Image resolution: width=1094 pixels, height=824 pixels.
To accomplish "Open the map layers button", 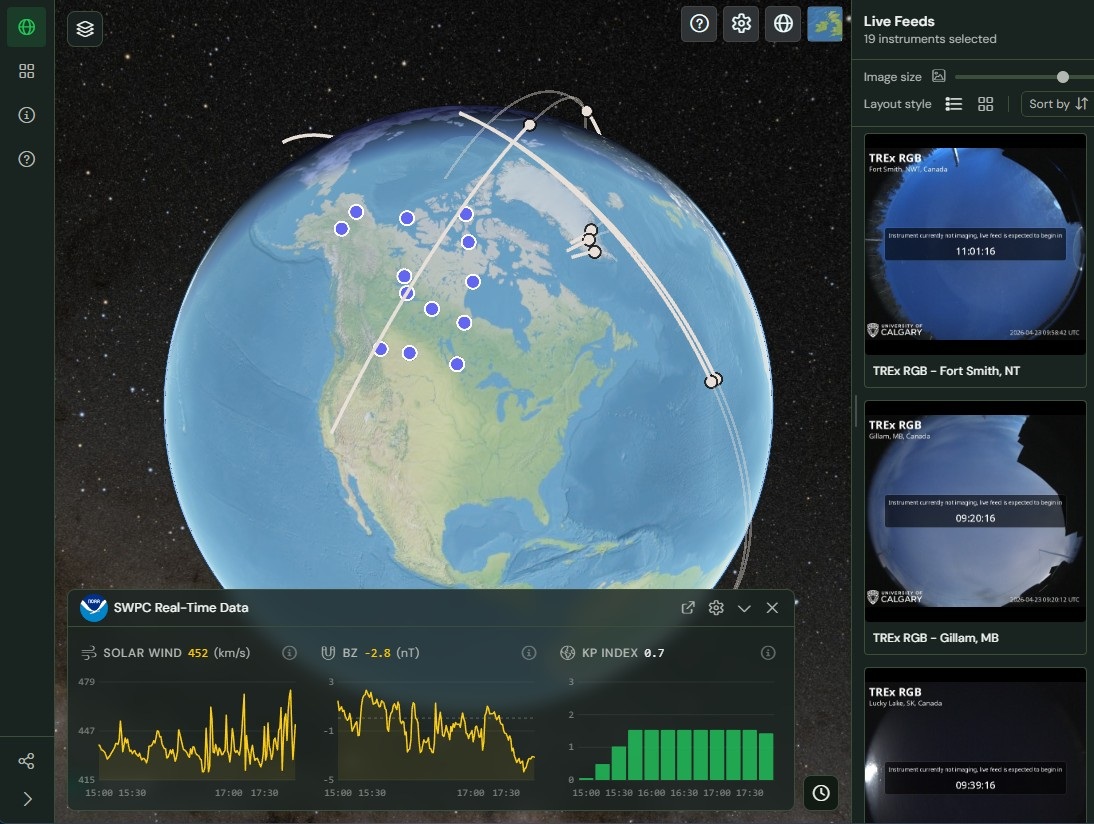I will coord(85,29).
